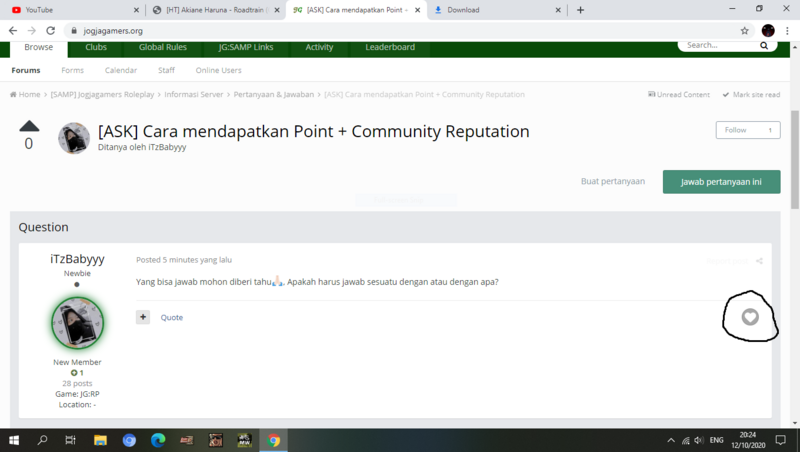Open taskbar search
Viewport: 800px width, 452px height.
coord(42,440)
